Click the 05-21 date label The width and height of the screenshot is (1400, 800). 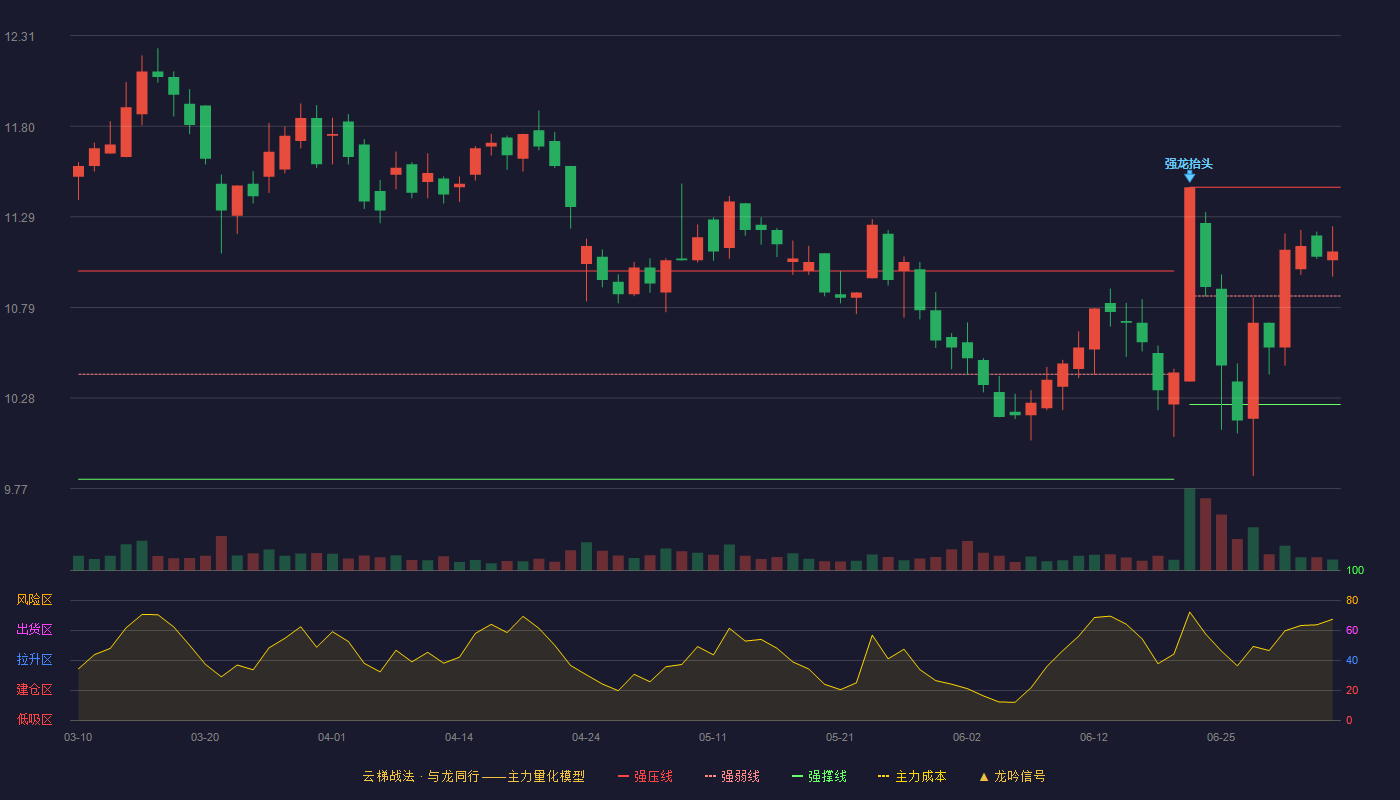click(x=840, y=737)
